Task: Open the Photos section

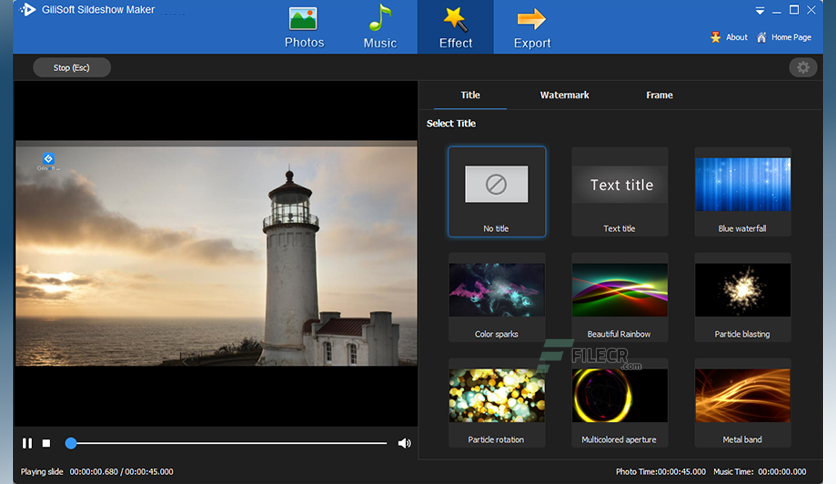Action: [x=304, y=28]
